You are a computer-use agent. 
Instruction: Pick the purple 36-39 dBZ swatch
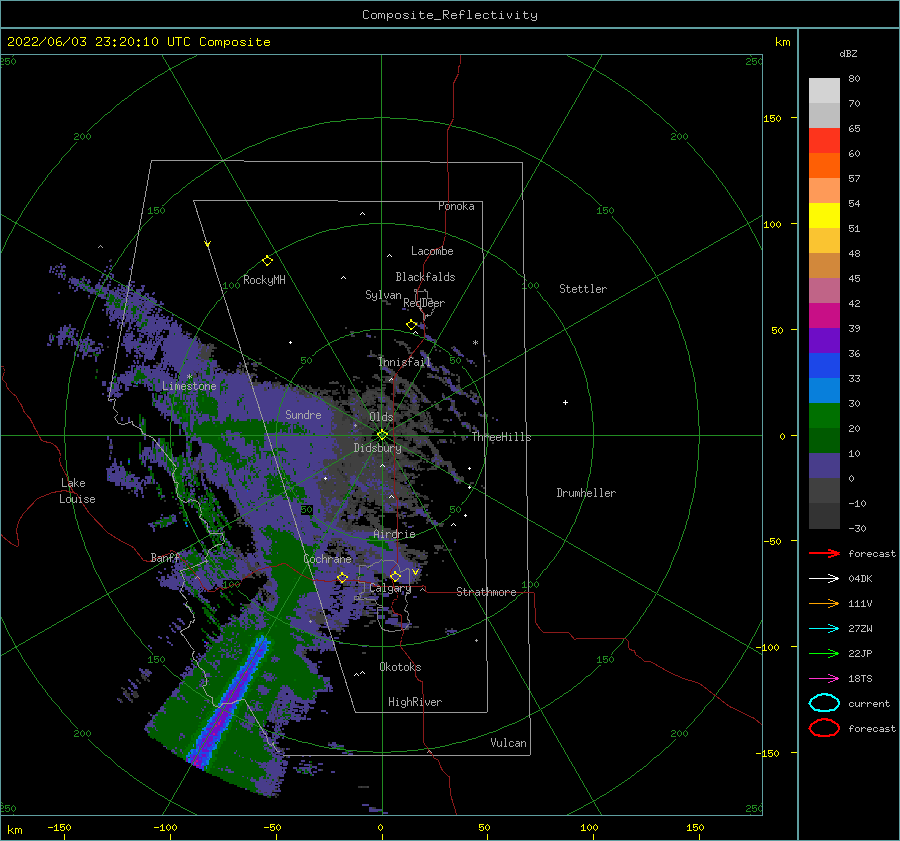coord(824,340)
